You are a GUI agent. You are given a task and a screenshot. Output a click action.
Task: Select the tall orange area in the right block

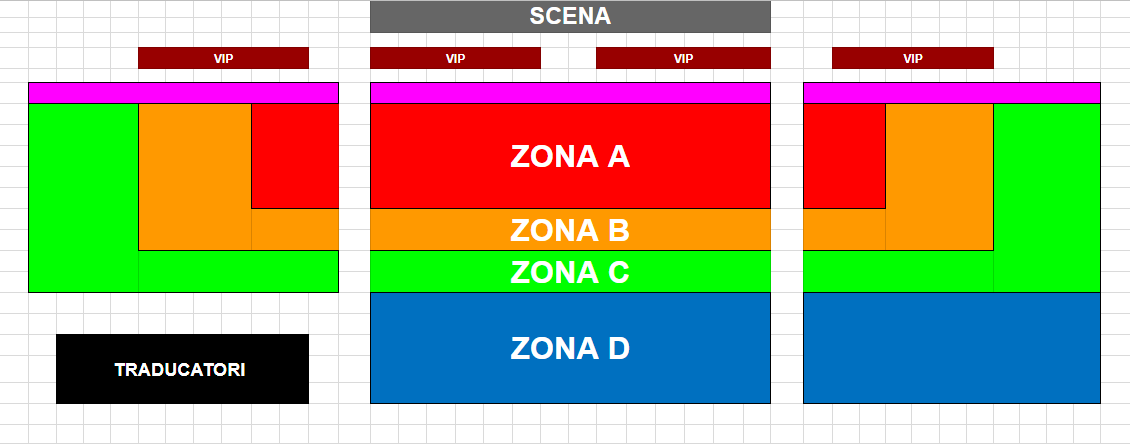point(940,177)
